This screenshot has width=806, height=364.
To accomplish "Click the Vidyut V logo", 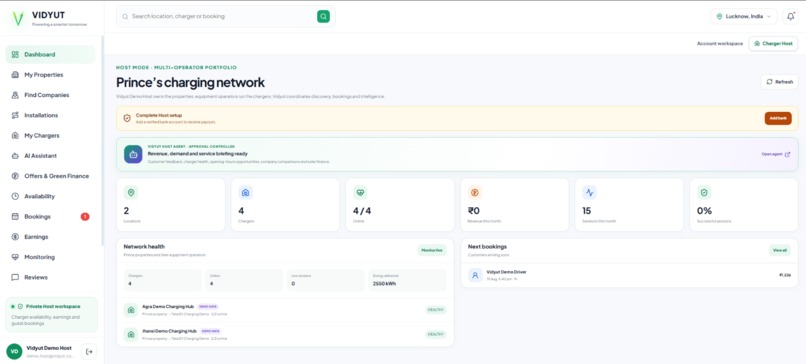I will click(18, 19).
